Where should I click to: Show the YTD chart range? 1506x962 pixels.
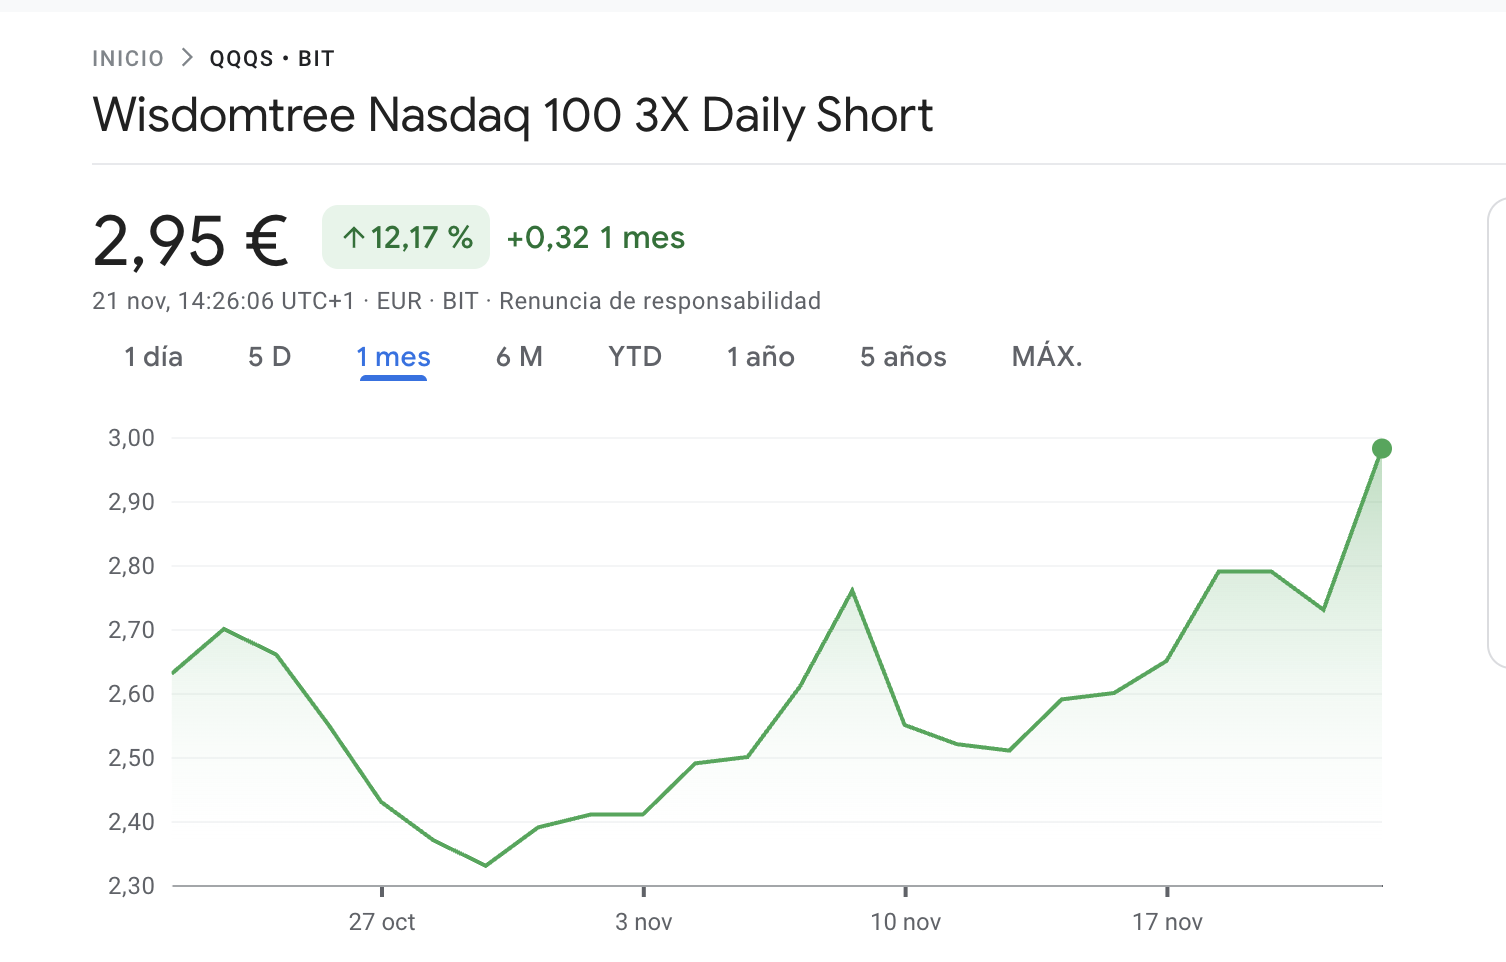(x=635, y=357)
